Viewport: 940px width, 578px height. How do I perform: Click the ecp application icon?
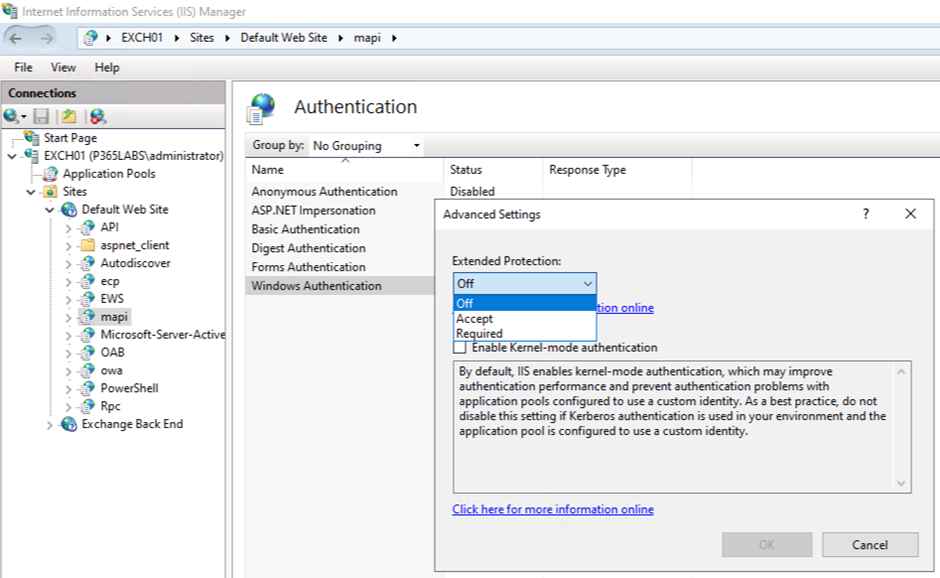point(88,281)
